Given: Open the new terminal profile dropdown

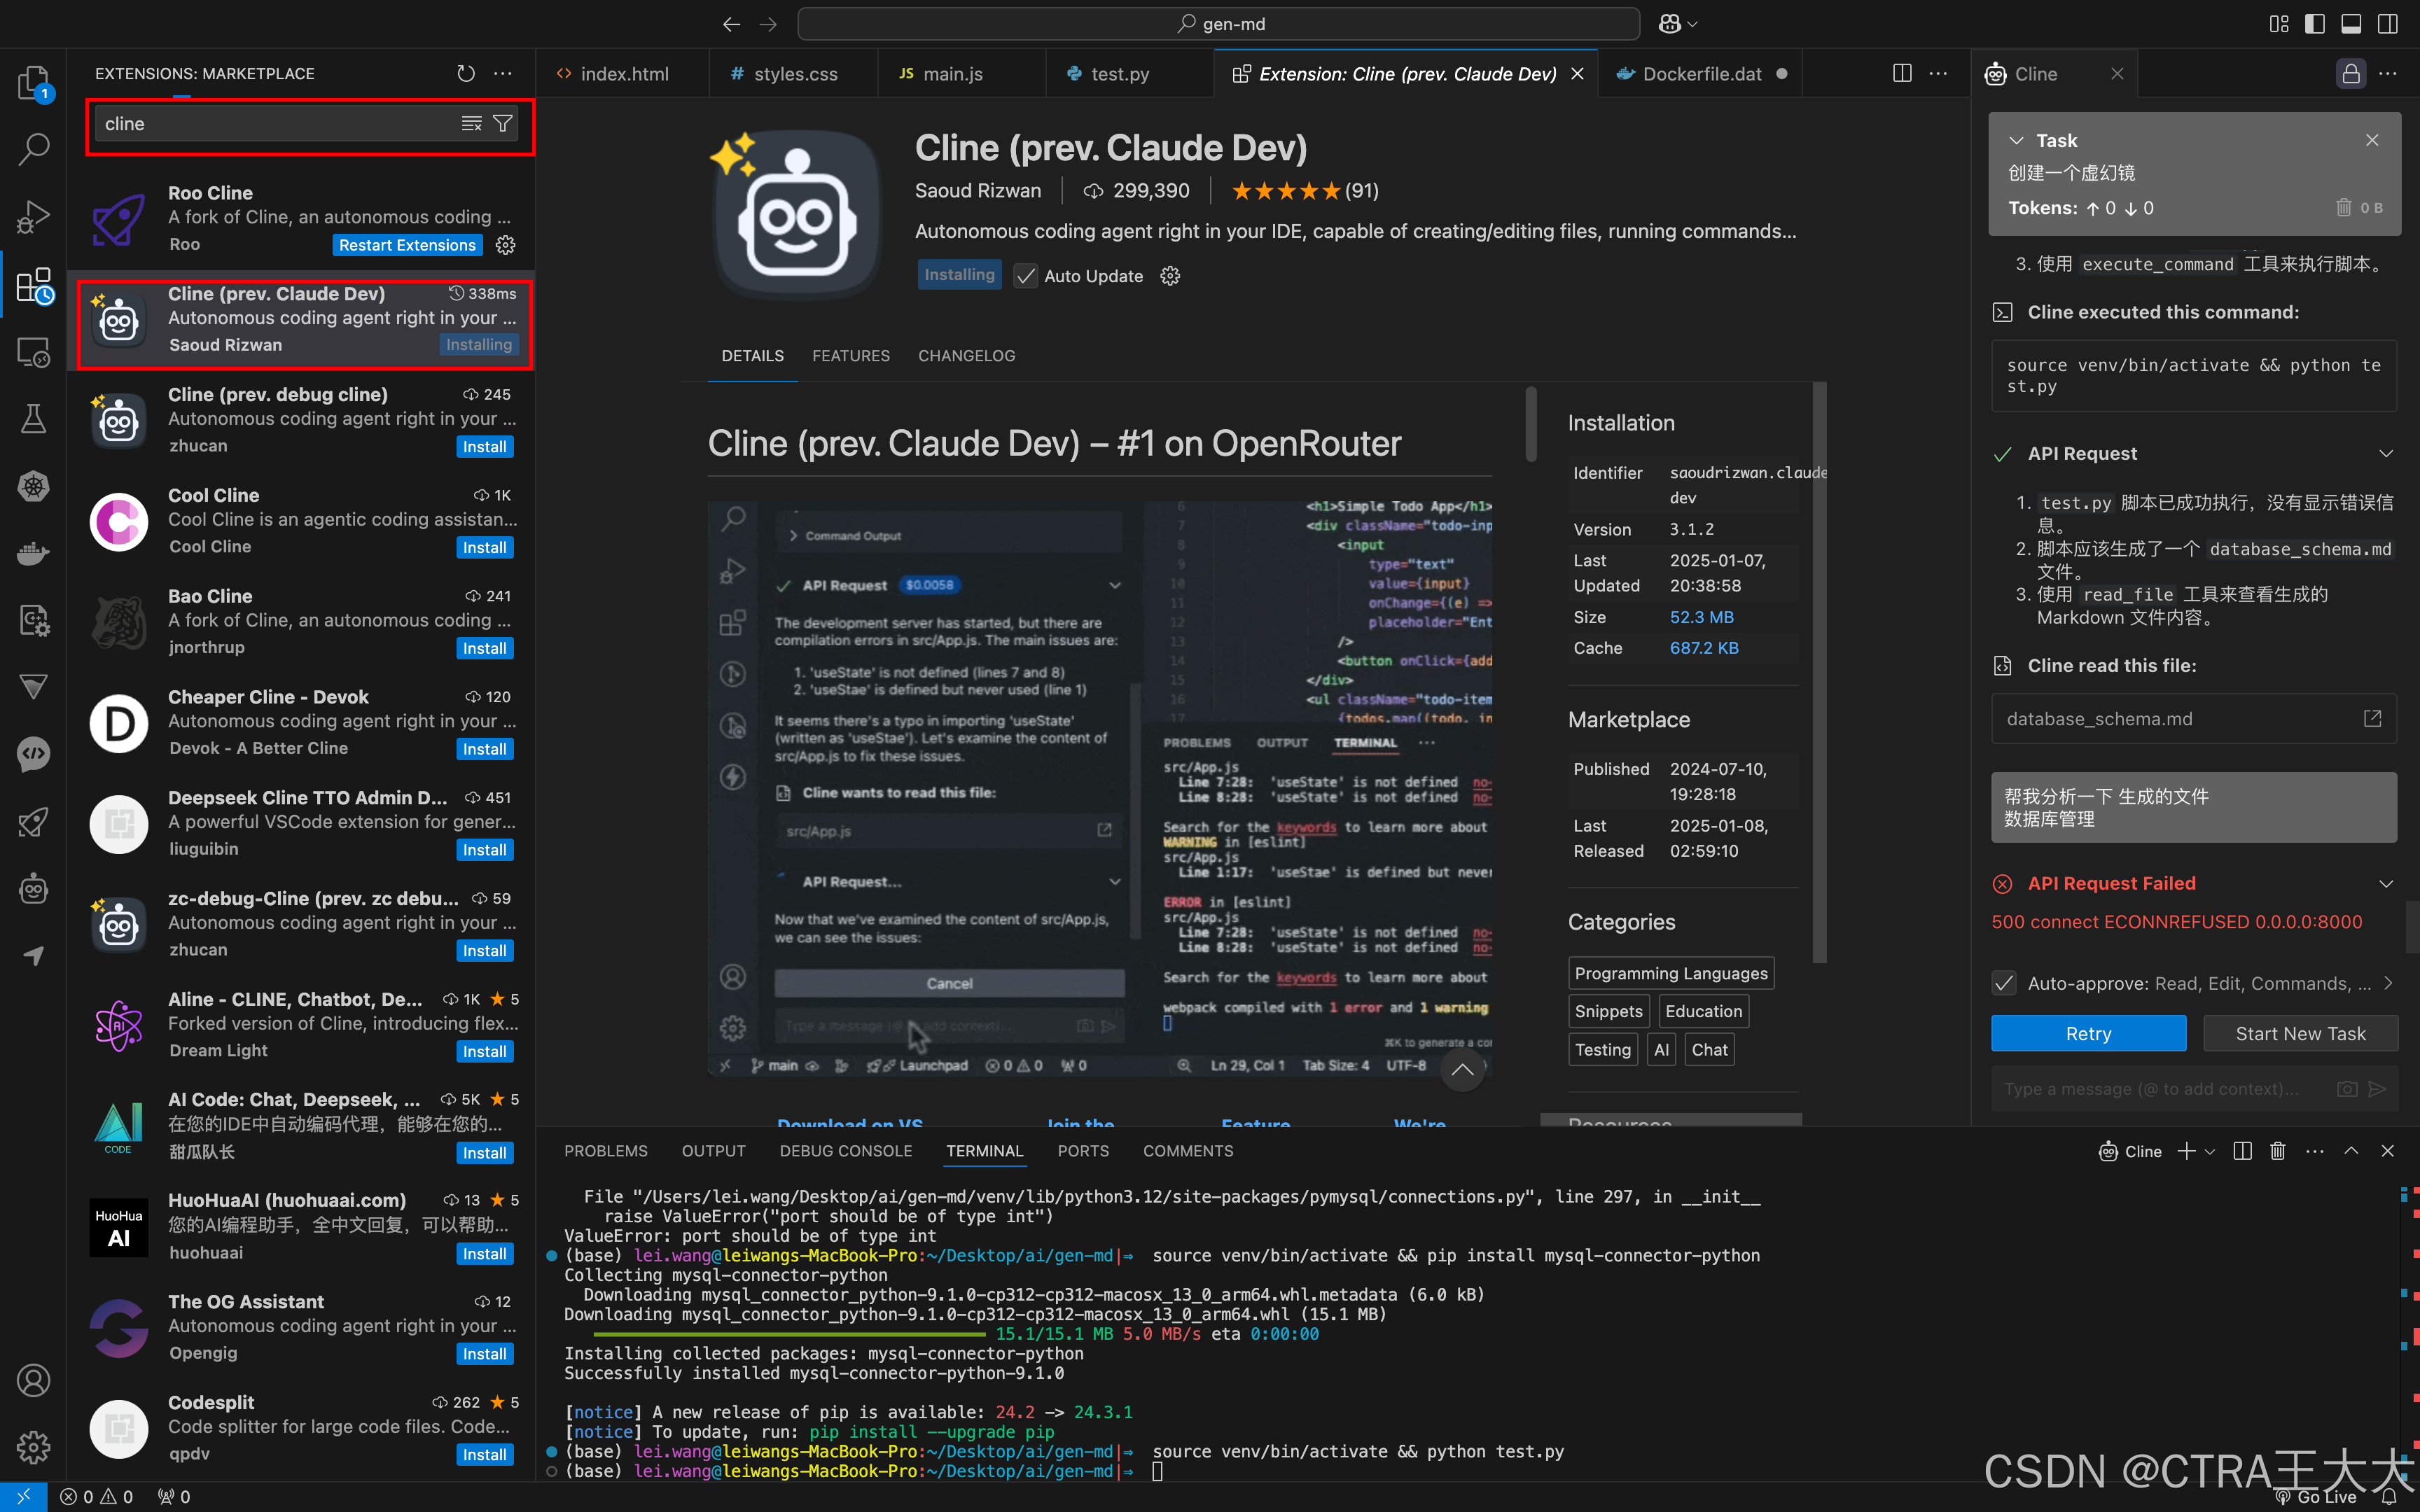Looking at the screenshot, I should 2210,1151.
